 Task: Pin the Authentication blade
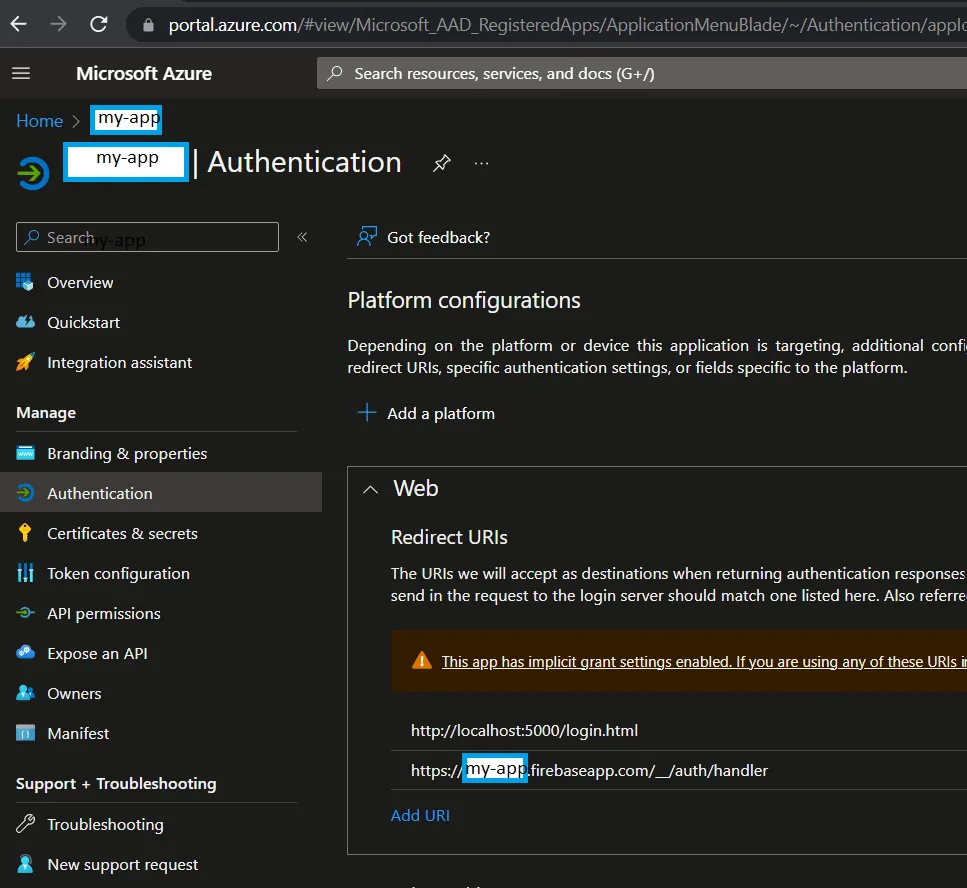pos(441,163)
